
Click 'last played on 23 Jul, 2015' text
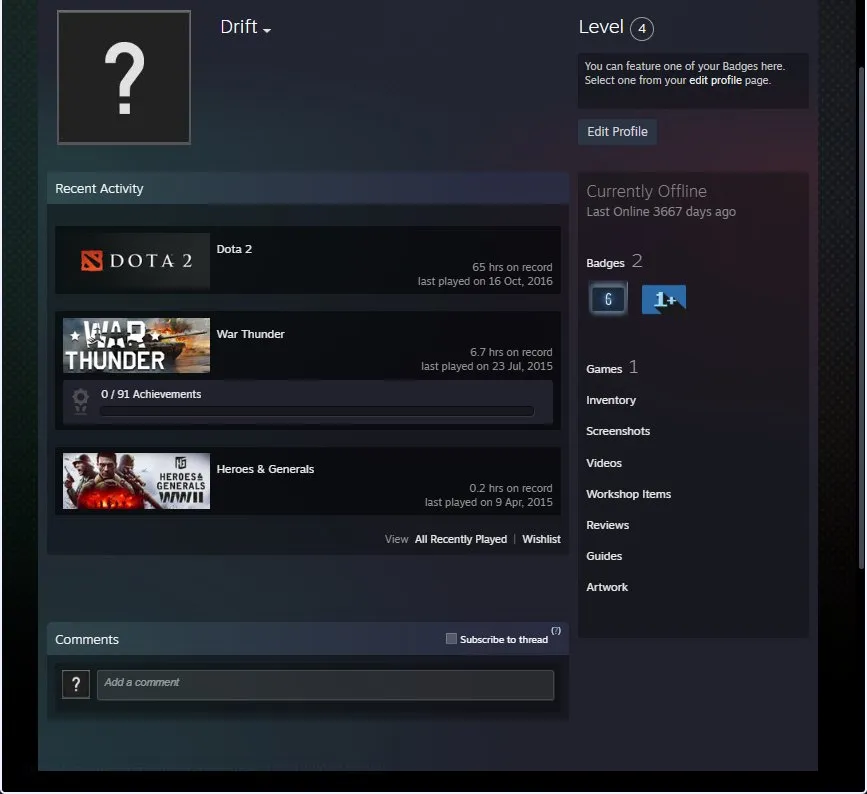point(487,366)
